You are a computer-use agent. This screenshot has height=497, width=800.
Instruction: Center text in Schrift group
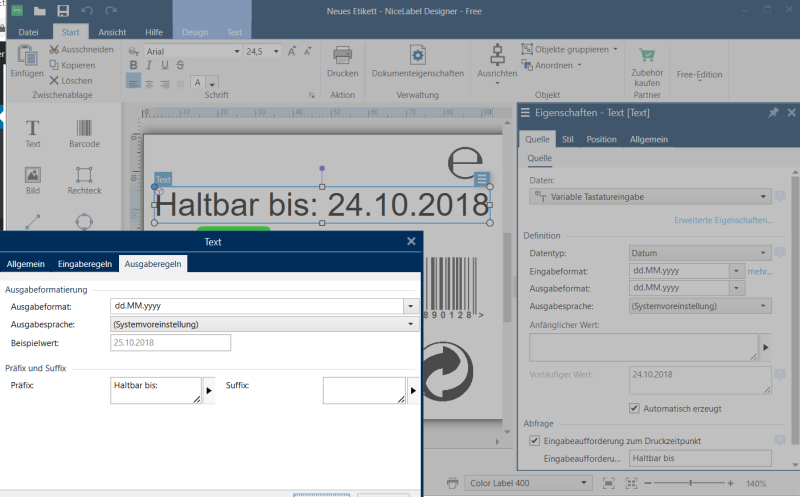coord(149,83)
